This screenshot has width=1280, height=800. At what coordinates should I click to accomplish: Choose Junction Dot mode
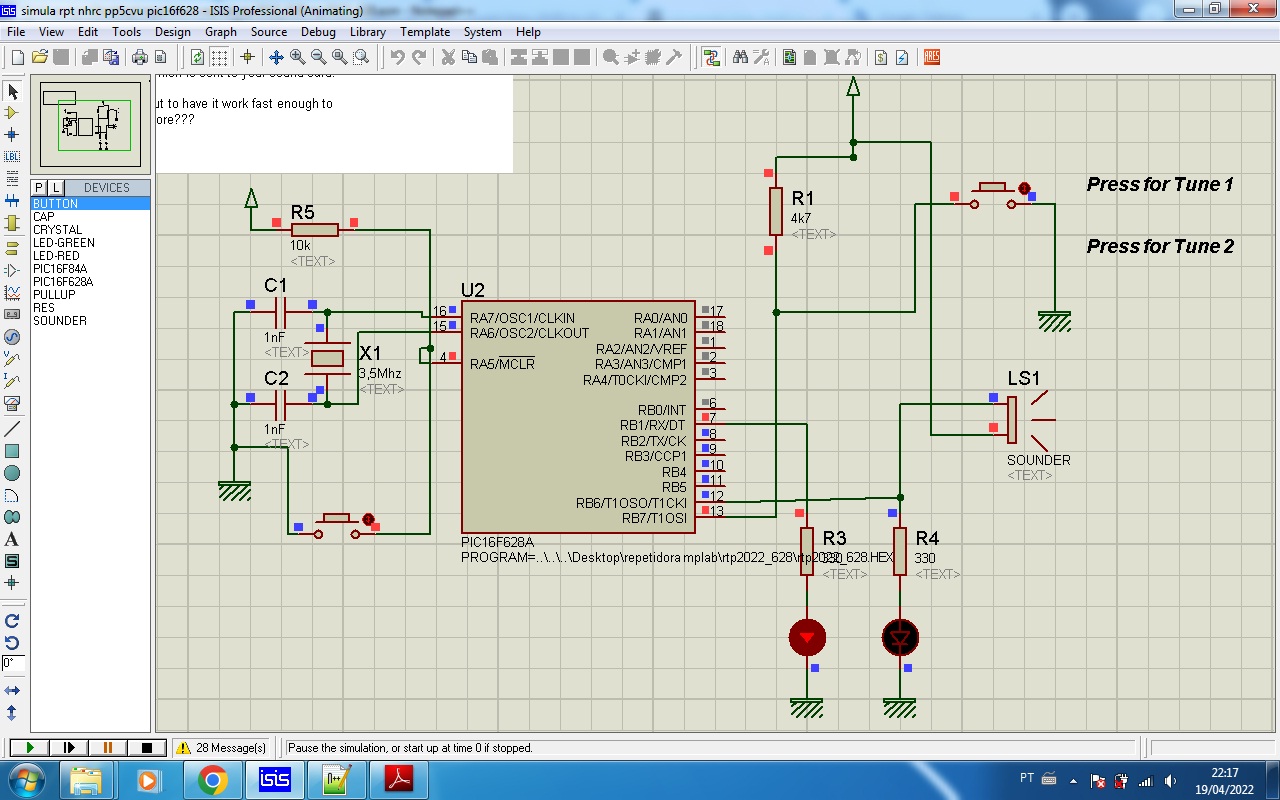pyautogui.click(x=12, y=134)
